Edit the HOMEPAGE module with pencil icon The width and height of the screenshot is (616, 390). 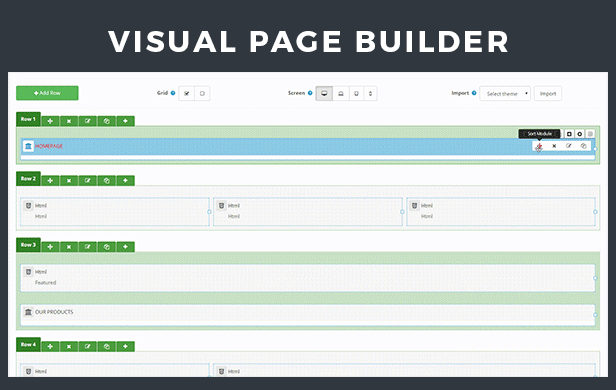(x=568, y=146)
